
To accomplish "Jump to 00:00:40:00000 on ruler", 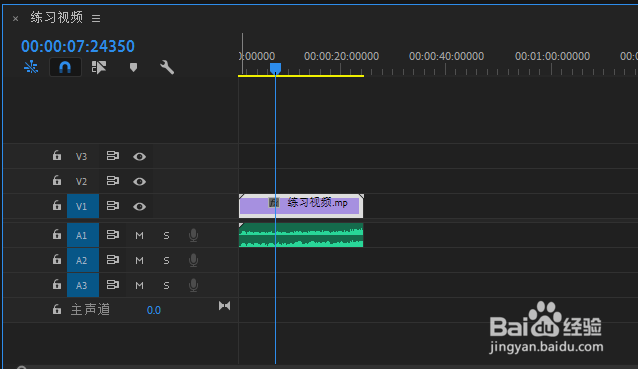I will pyautogui.click(x=446, y=56).
